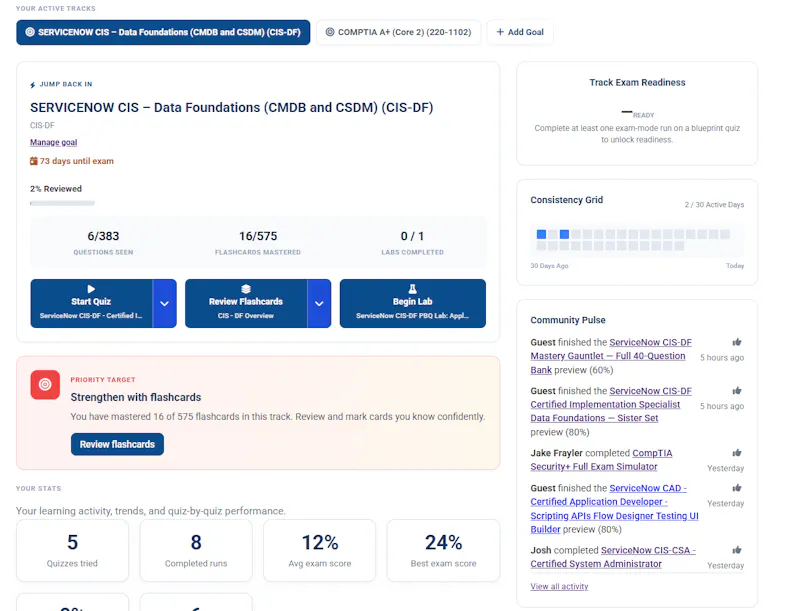Open CompTIA Security+ Full Exam Simulator link
Screen dimensions: 800x611
(x=602, y=460)
